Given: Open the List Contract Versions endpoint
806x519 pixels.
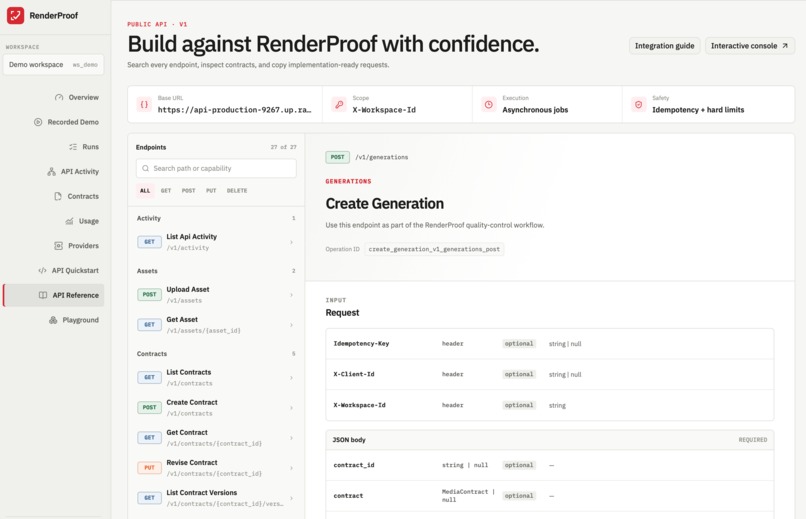Looking at the screenshot, I should [216, 498].
